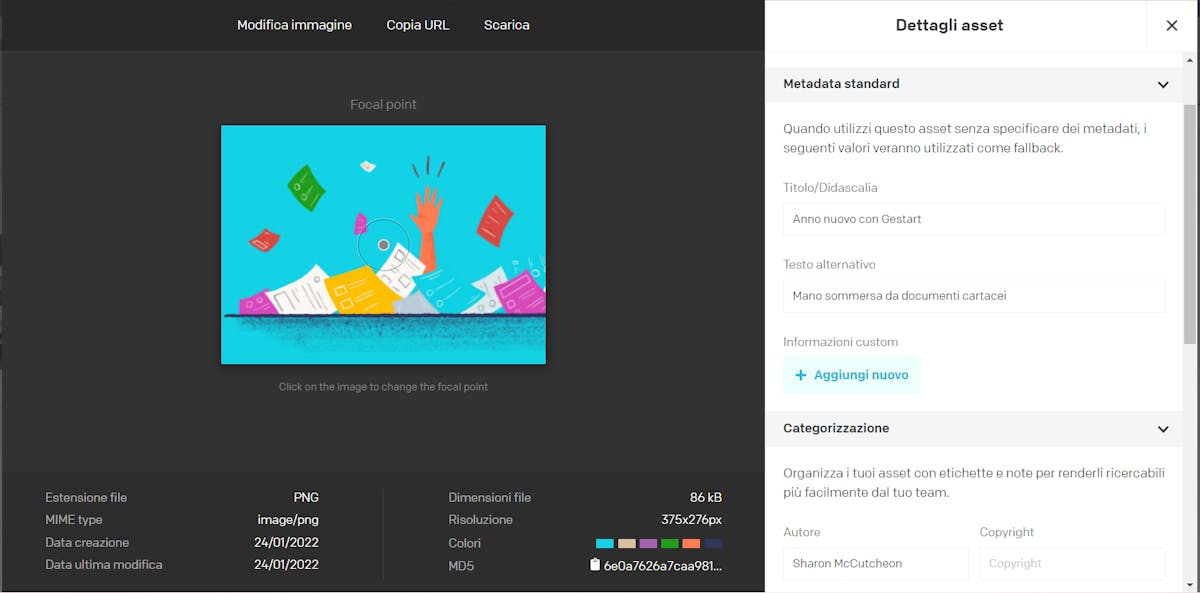Screen dimensions: 1200x593
Task: Click the 86 kB file size value
Action: pos(706,498)
